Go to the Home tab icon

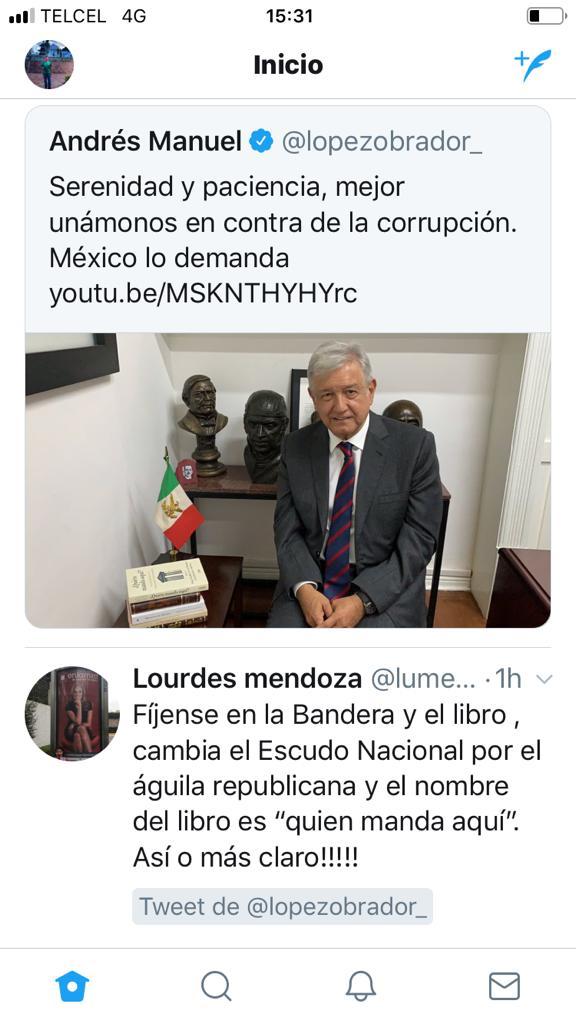72,985
